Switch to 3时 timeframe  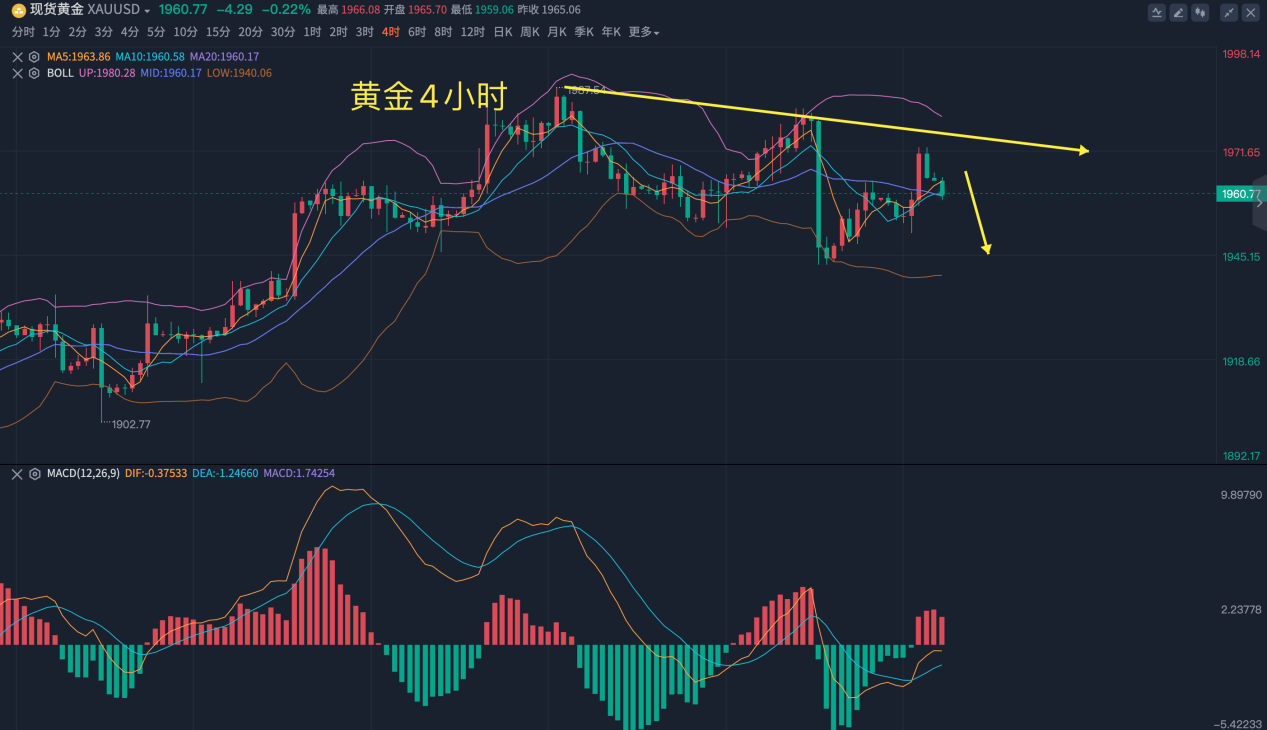[x=364, y=32]
